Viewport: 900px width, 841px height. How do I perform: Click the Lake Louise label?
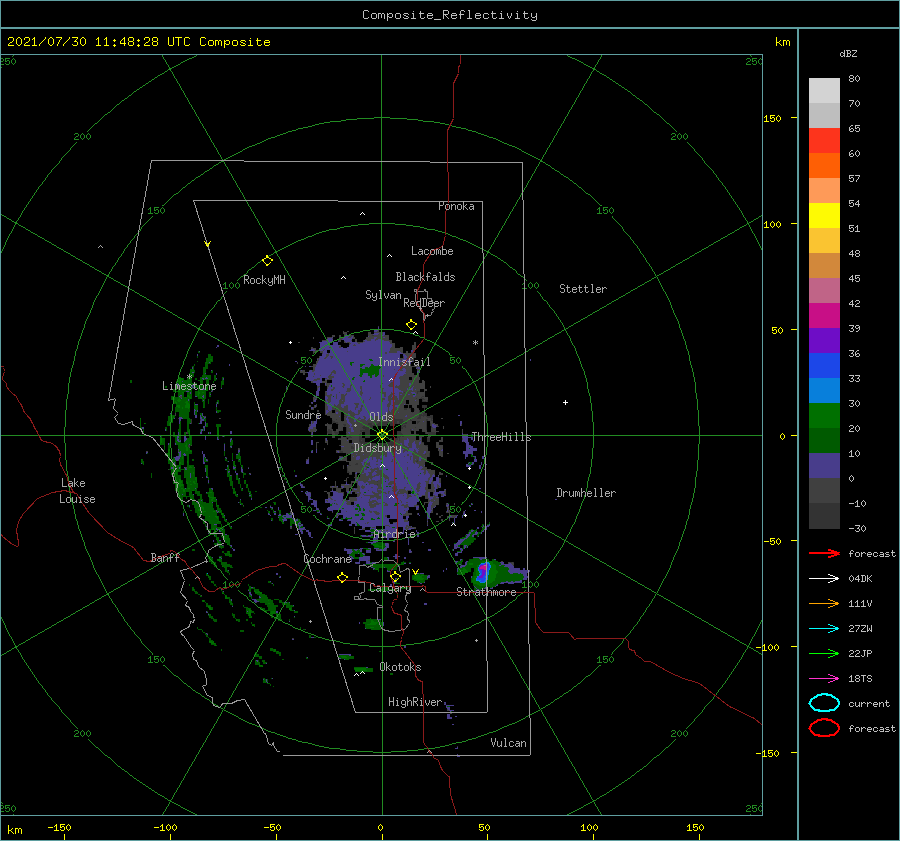(77, 491)
